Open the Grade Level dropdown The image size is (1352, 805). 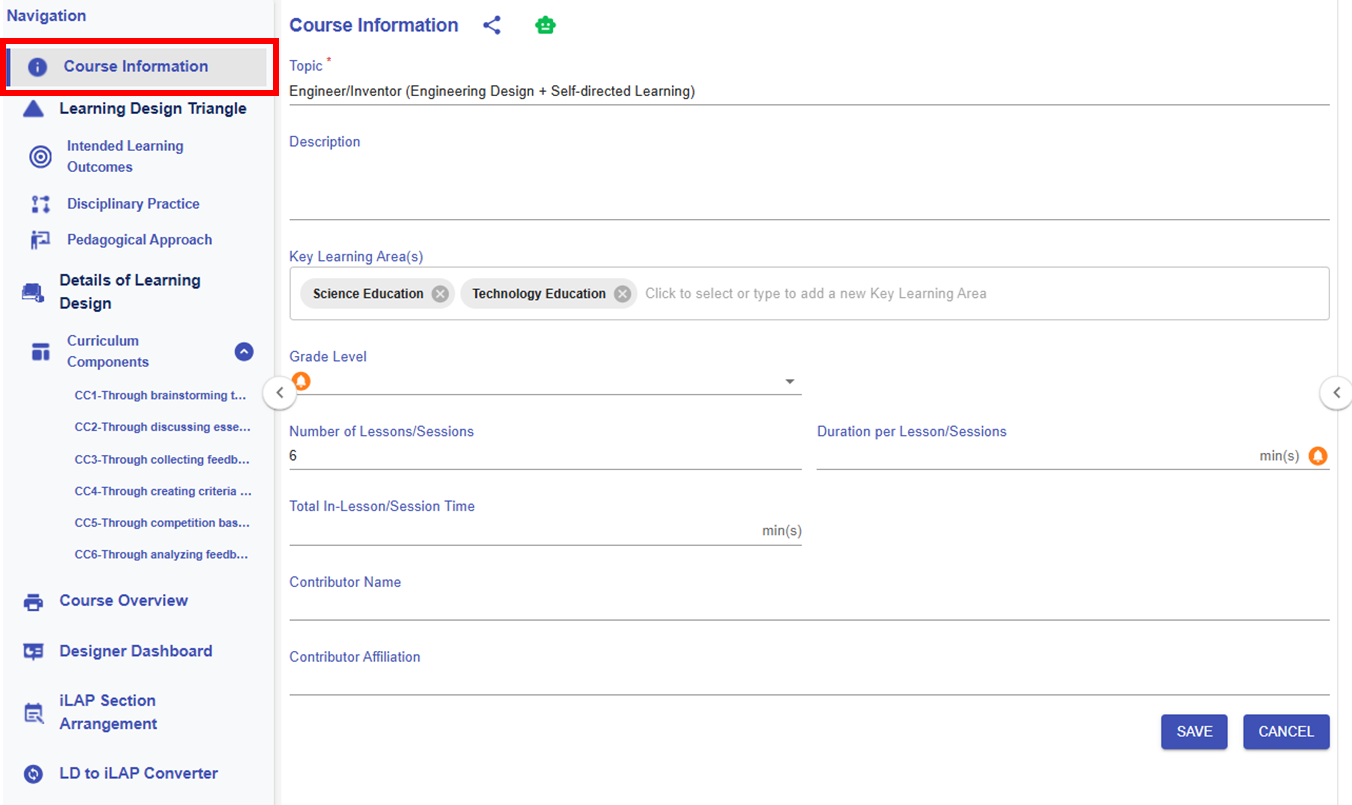click(789, 382)
